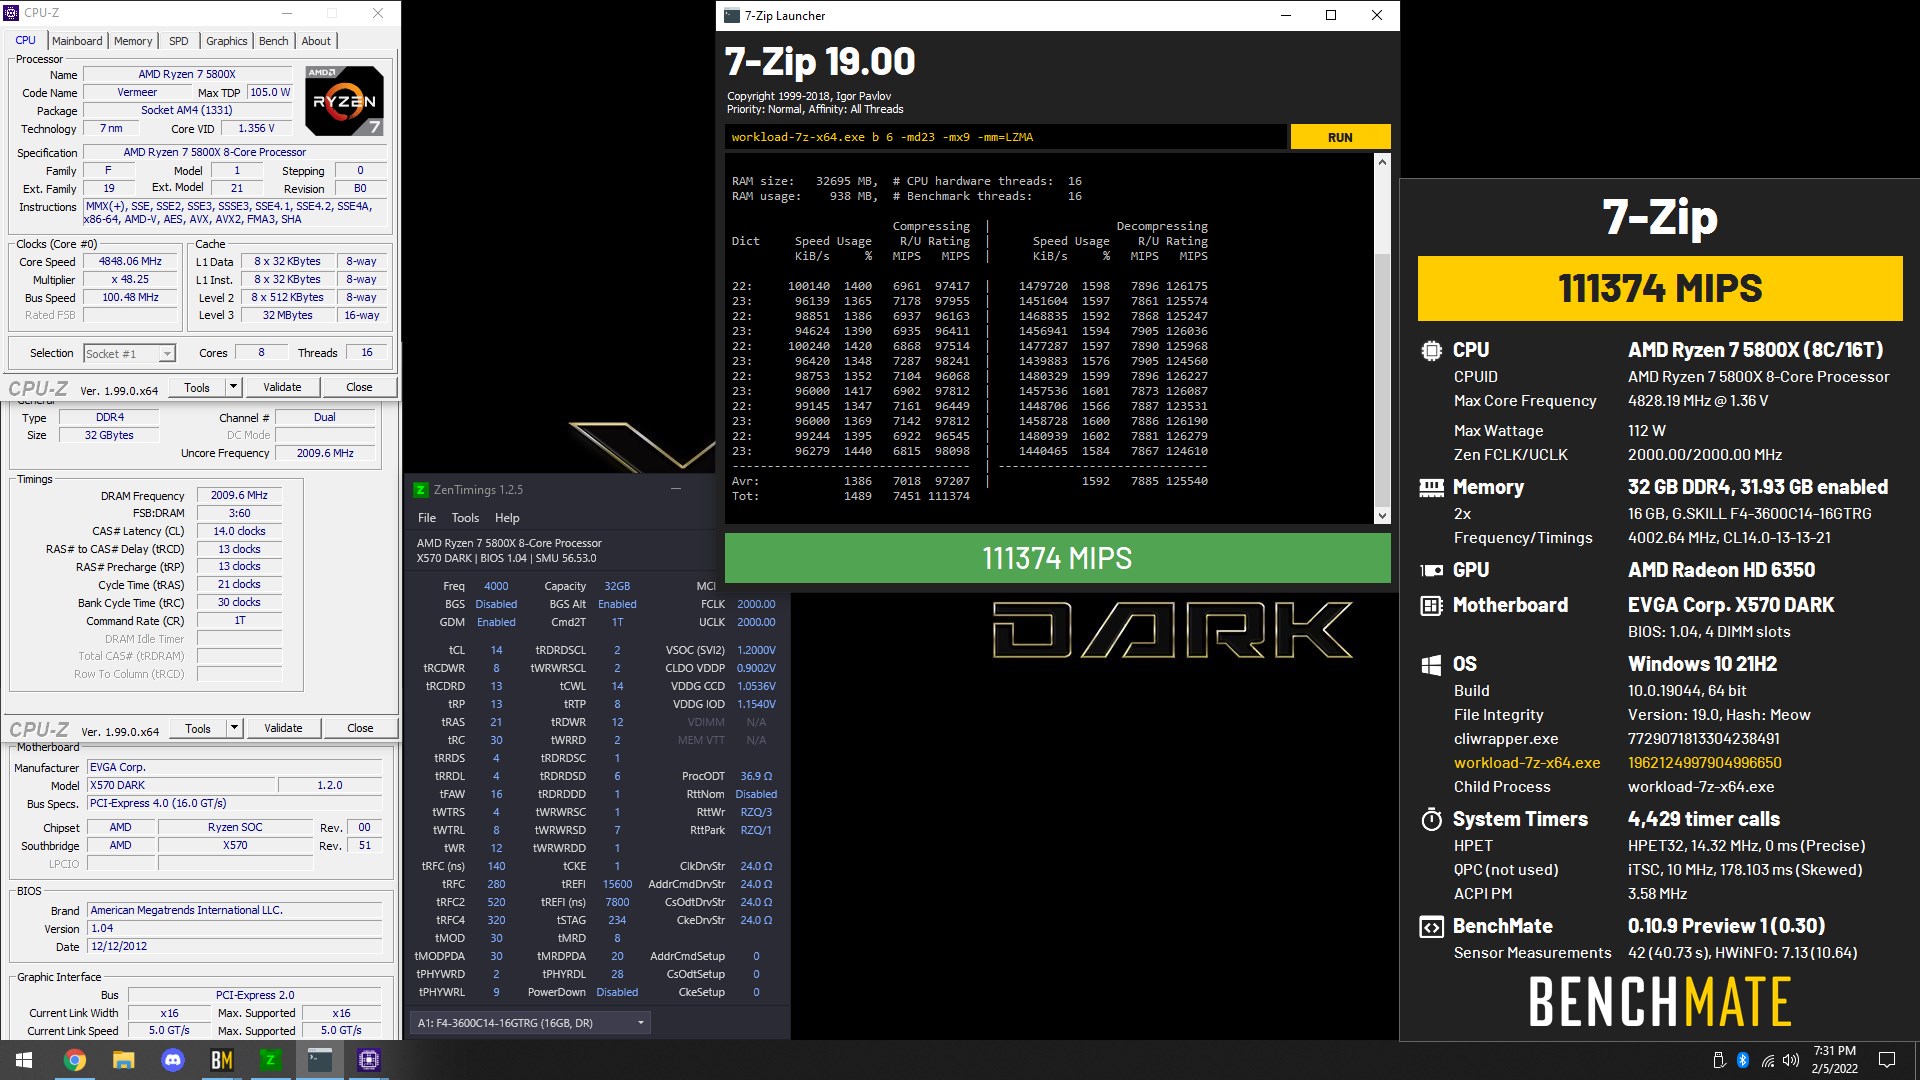Open the Socket #1 selection dropdown
The width and height of the screenshot is (1920, 1080).
[130, 353]
